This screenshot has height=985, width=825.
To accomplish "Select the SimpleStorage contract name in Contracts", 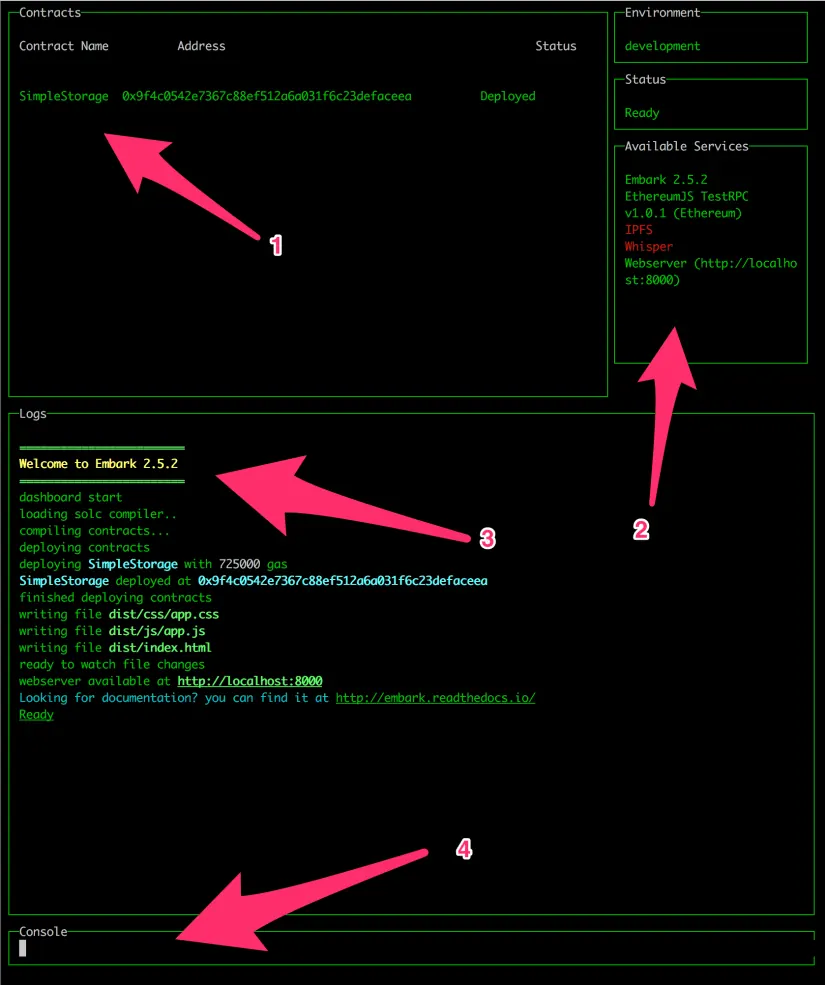I will pyautogui.click(x=63, y=96).
